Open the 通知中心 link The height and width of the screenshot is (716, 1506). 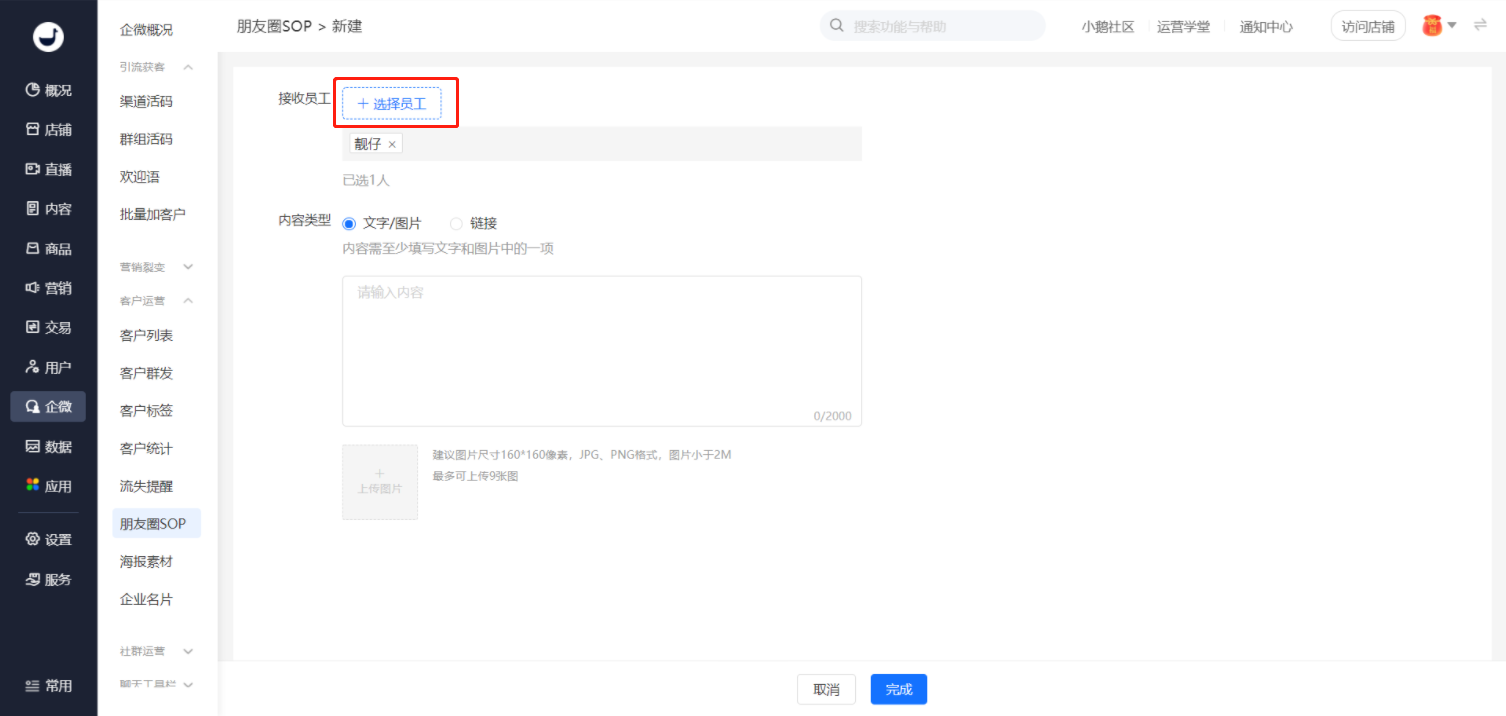[x=1266, y=27]
